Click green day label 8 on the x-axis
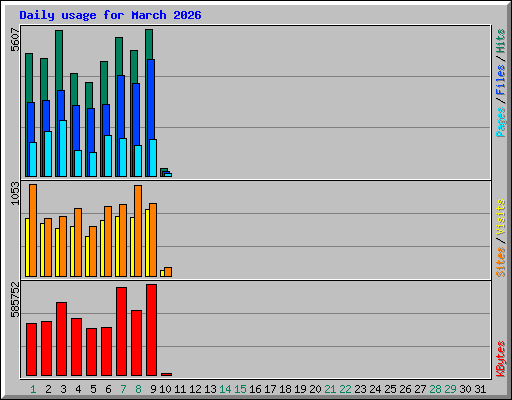This screenshot has width=512, height=400. coord(138,389)
